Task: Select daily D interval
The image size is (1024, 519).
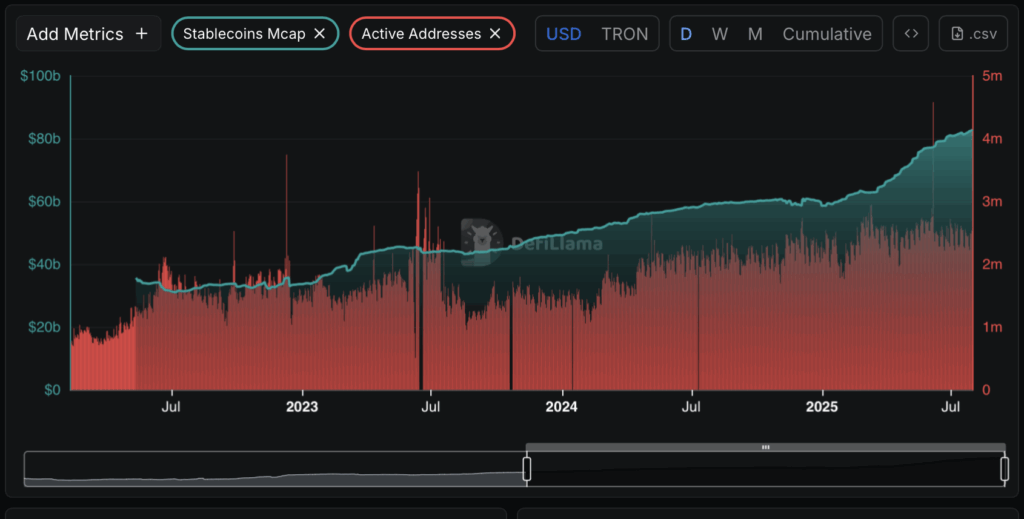Action: coord(686,34)
